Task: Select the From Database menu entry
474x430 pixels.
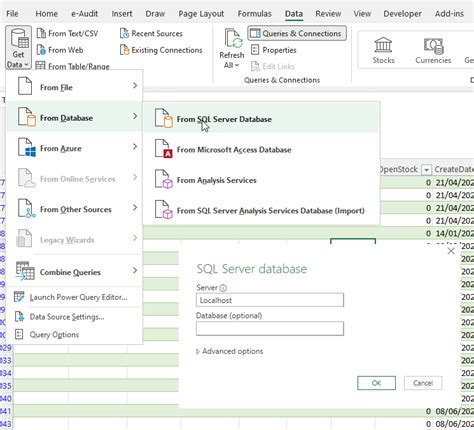Action: (x=75, y=117)
